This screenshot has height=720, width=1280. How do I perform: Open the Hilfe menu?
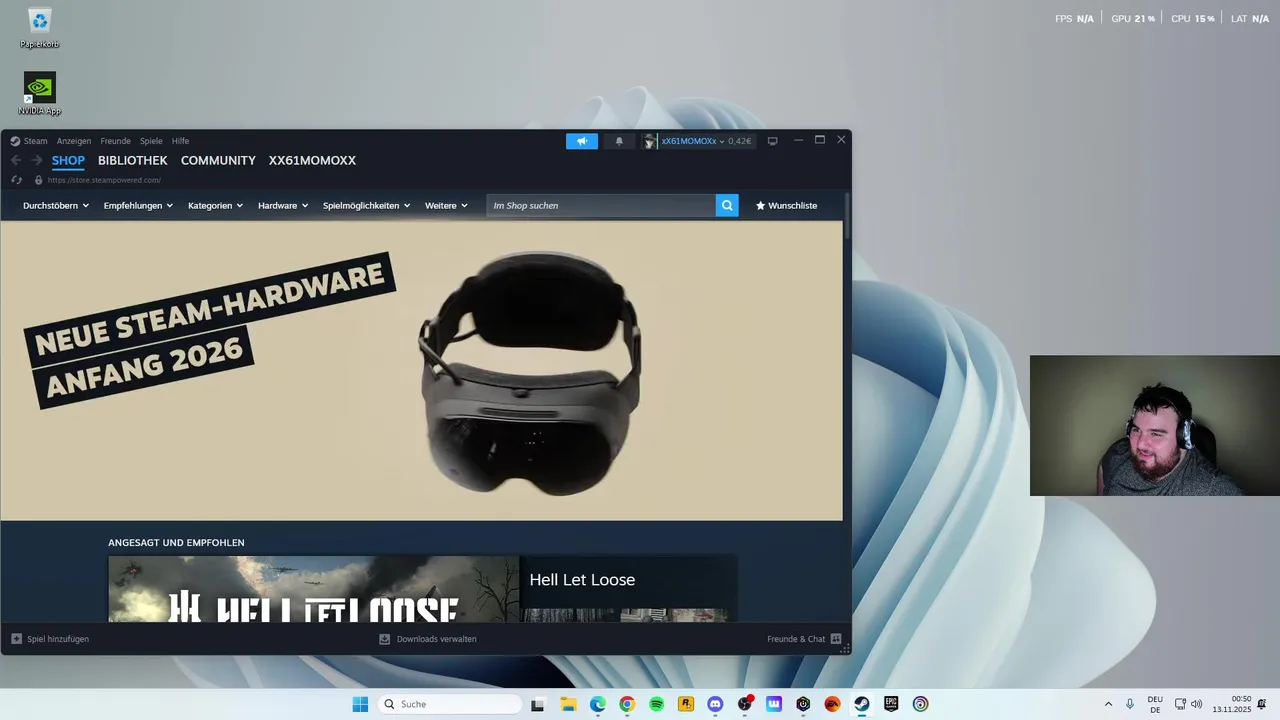tap(180, 141)
